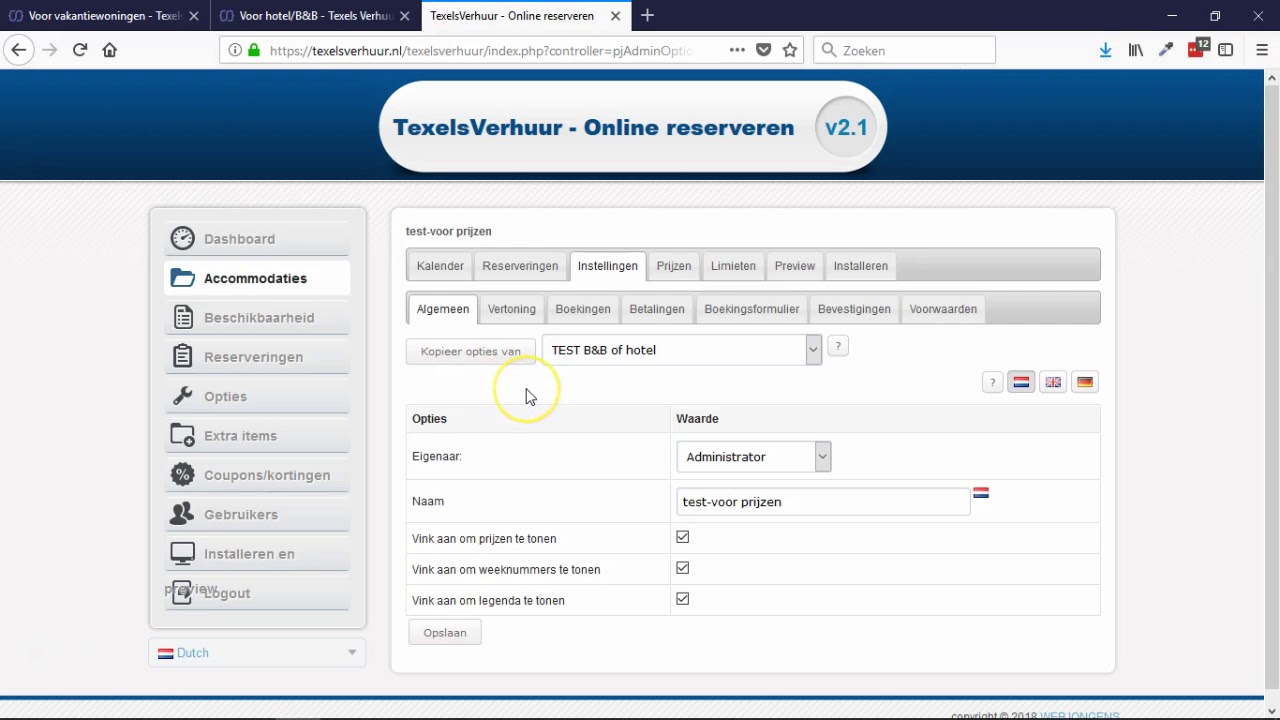Open page actions three-dots menu
Image resolution: width=1280 pixels, height=720 pixels.
point(737,50)
